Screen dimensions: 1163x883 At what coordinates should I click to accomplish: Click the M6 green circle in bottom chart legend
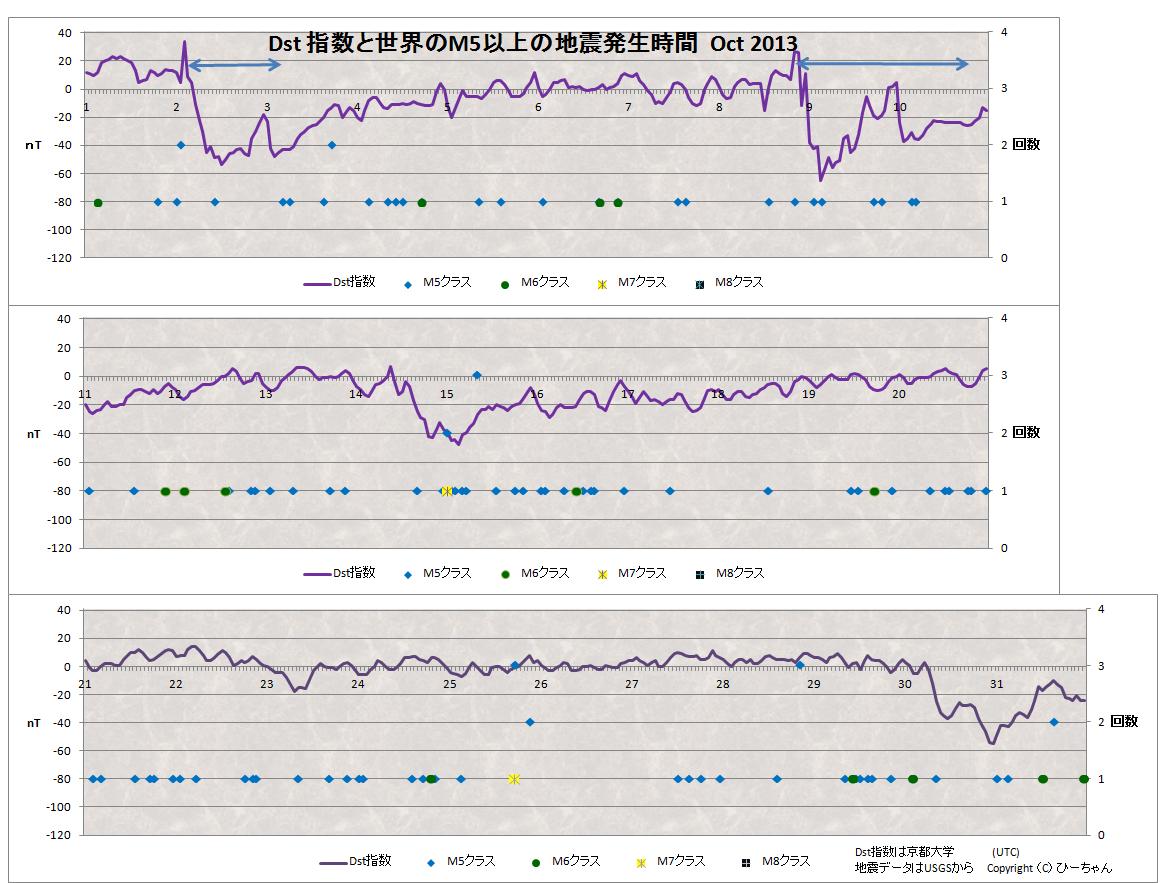[536, 862]
